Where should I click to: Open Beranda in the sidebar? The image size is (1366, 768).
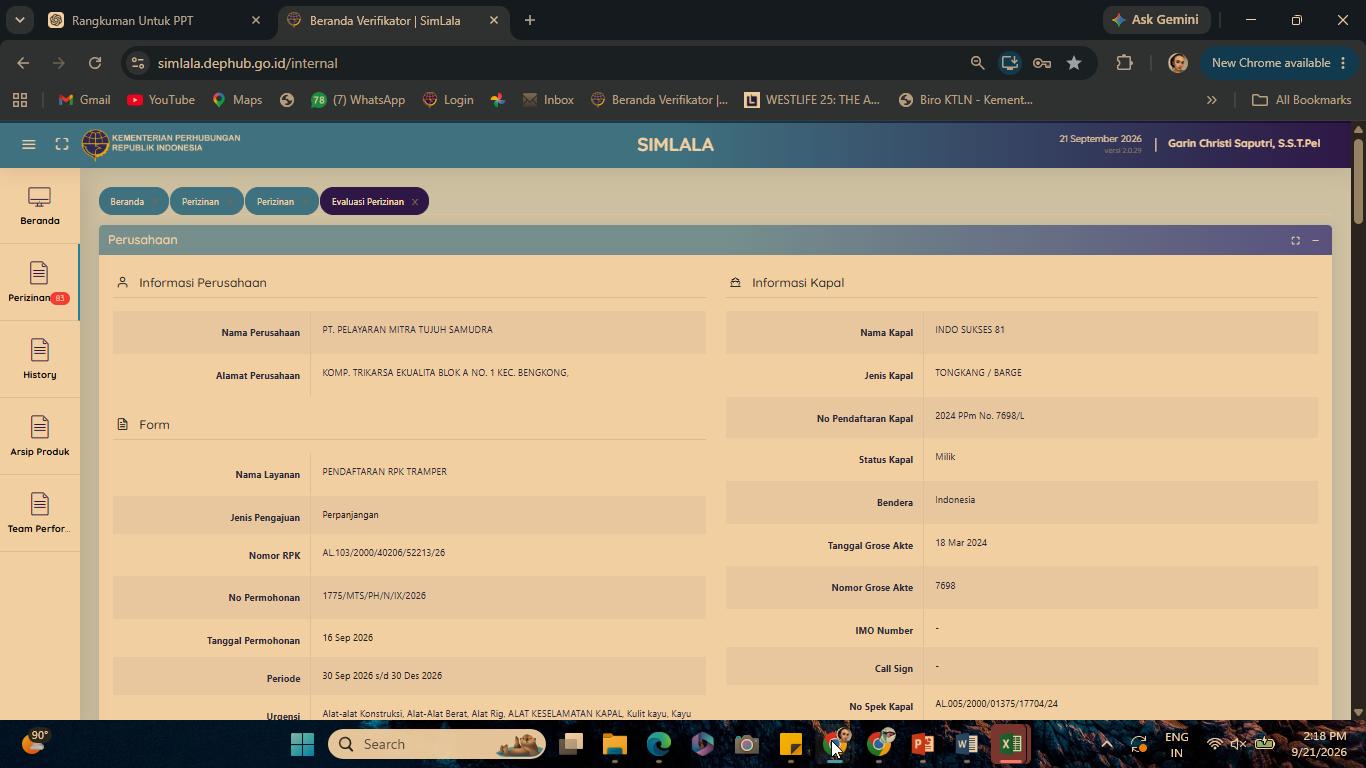(x=40, y=206)
